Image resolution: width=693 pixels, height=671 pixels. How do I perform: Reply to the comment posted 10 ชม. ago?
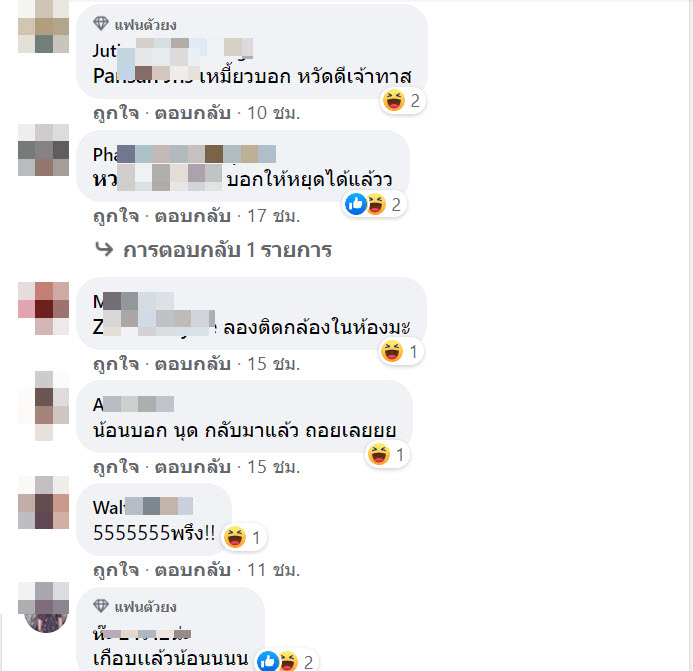[193, 113]
